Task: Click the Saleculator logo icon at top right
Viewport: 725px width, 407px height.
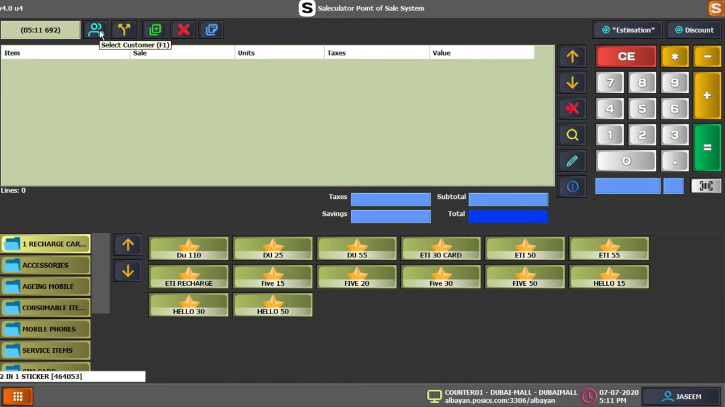Action: (x=715, y=8)
